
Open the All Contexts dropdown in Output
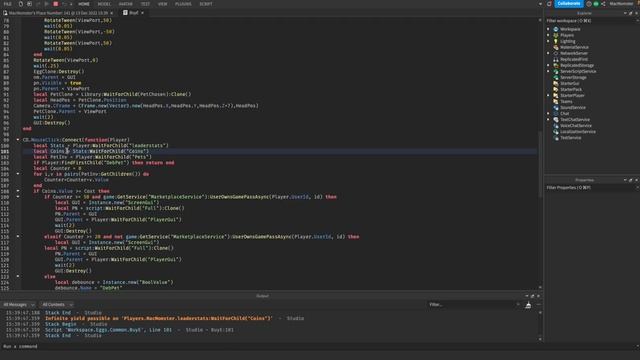point(57,305)
